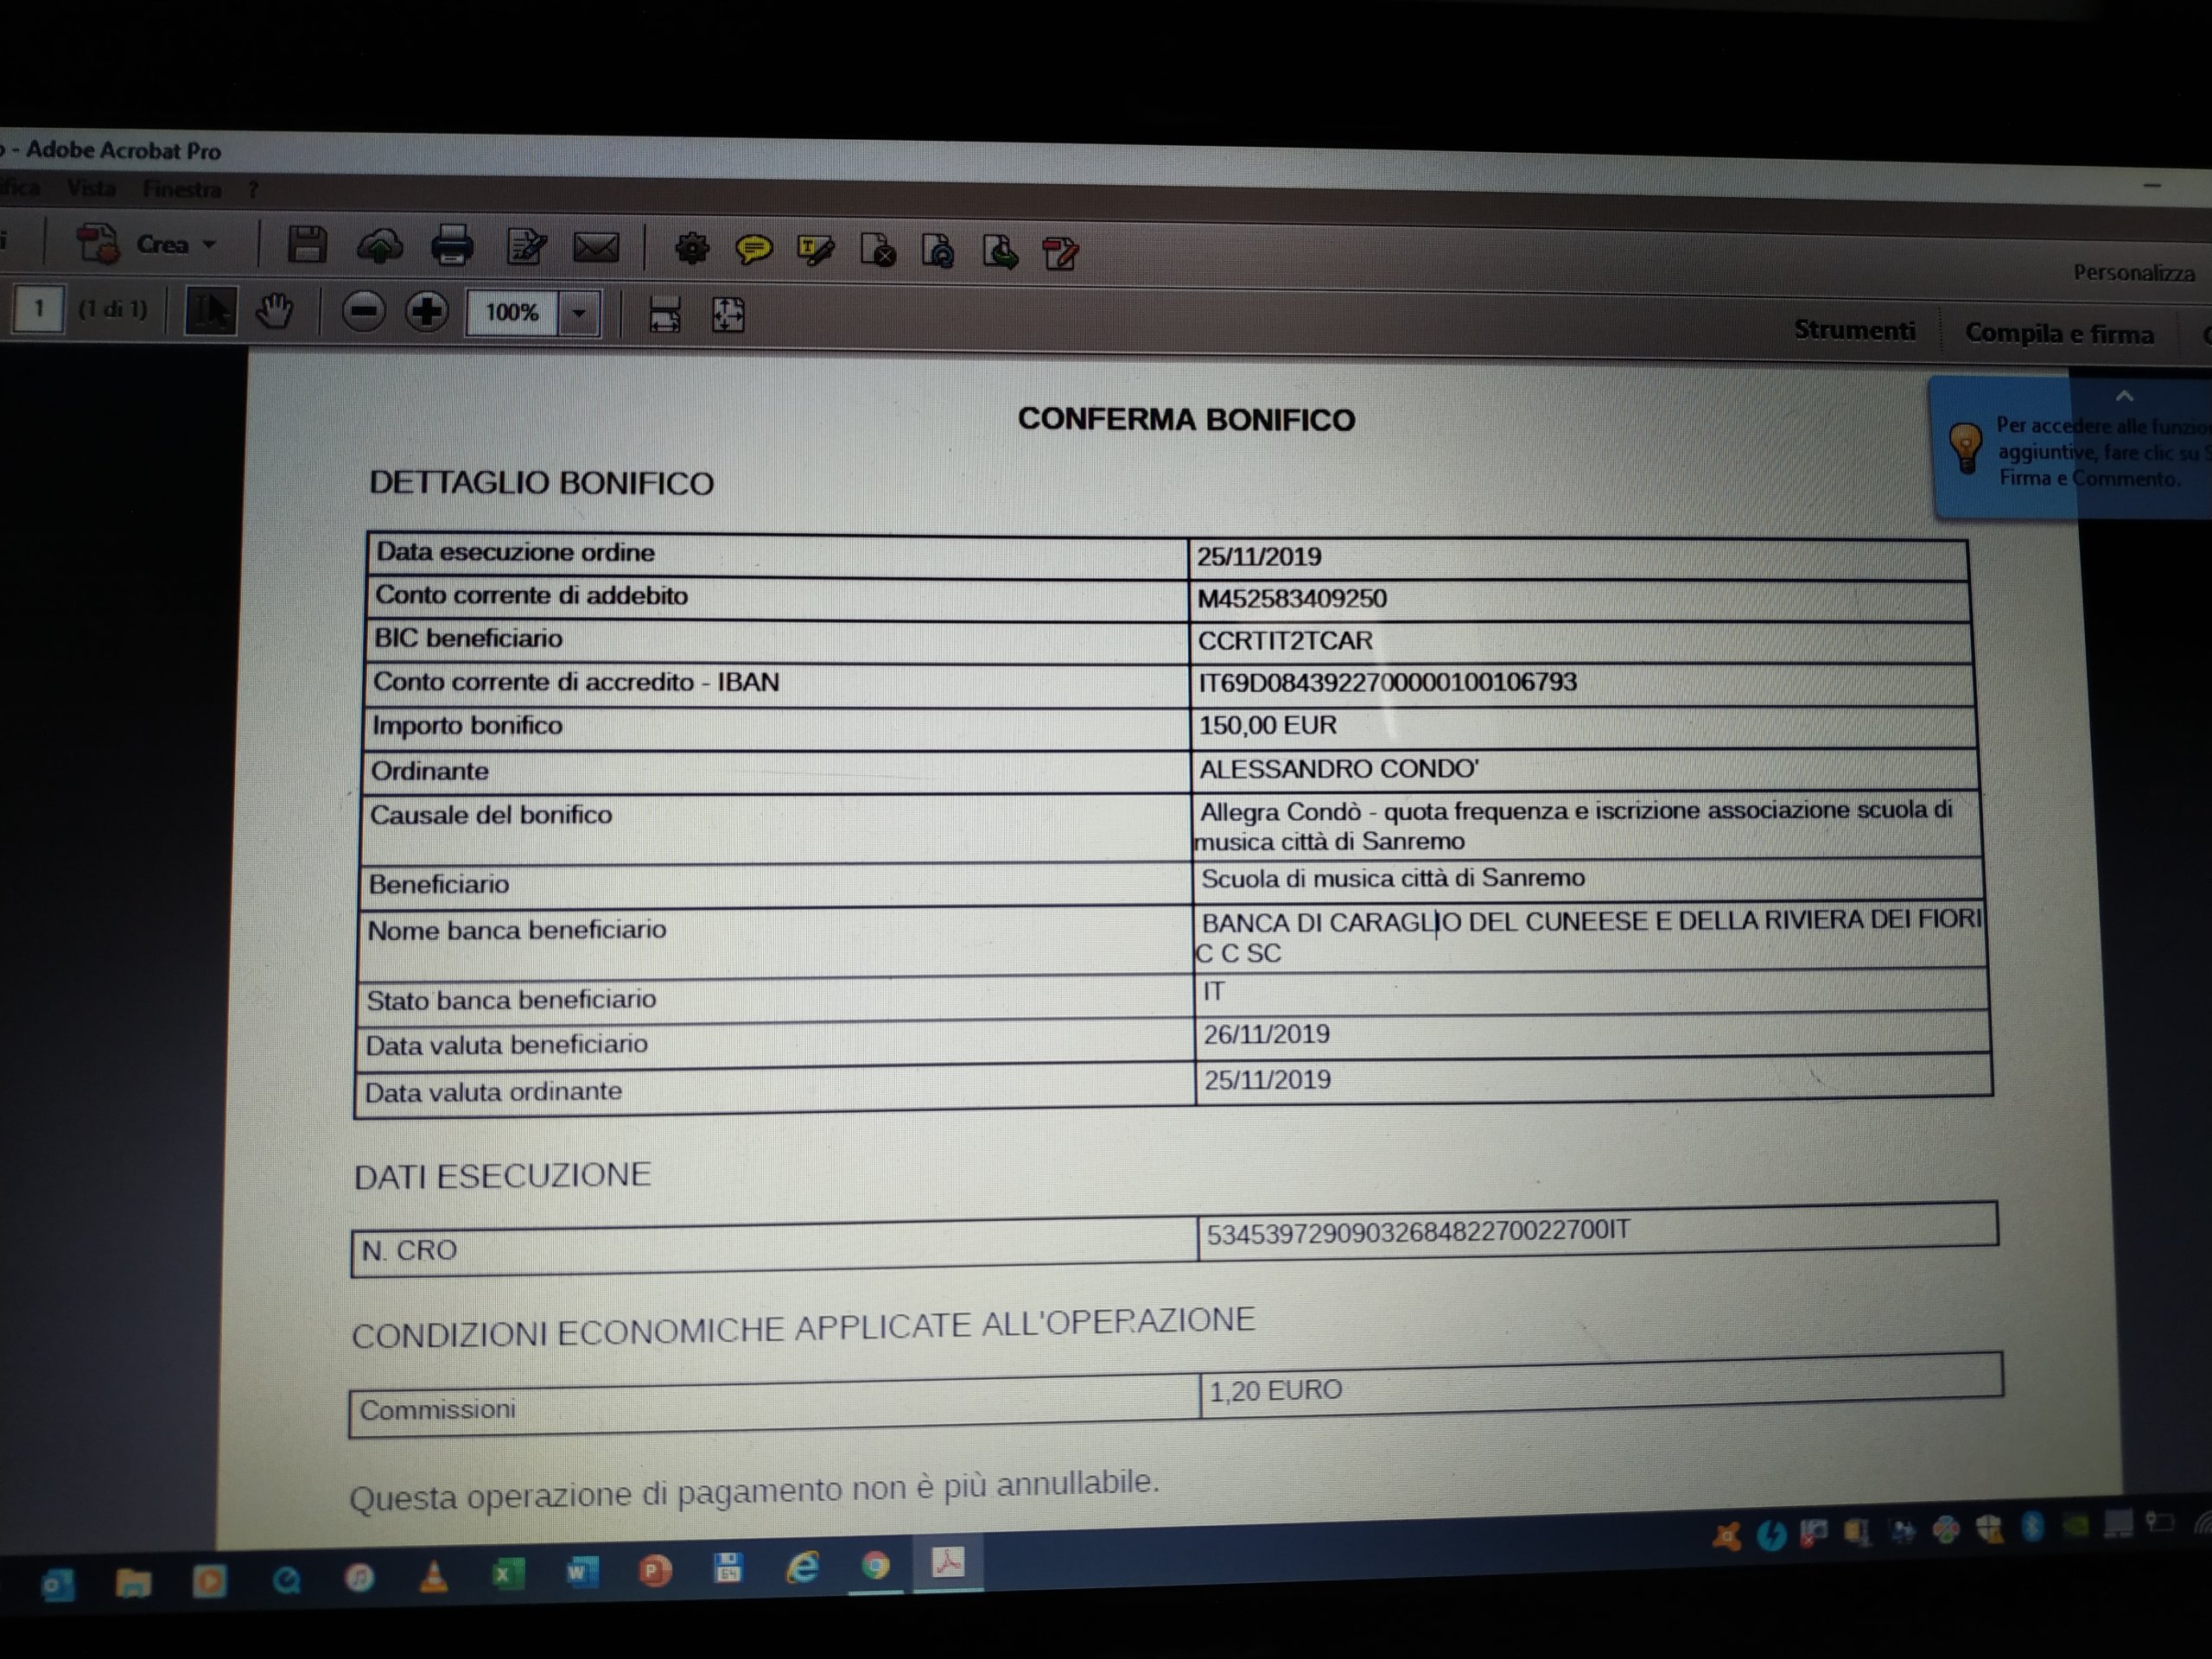
Task: Select the hand pan tool
Action: [273, 311]
